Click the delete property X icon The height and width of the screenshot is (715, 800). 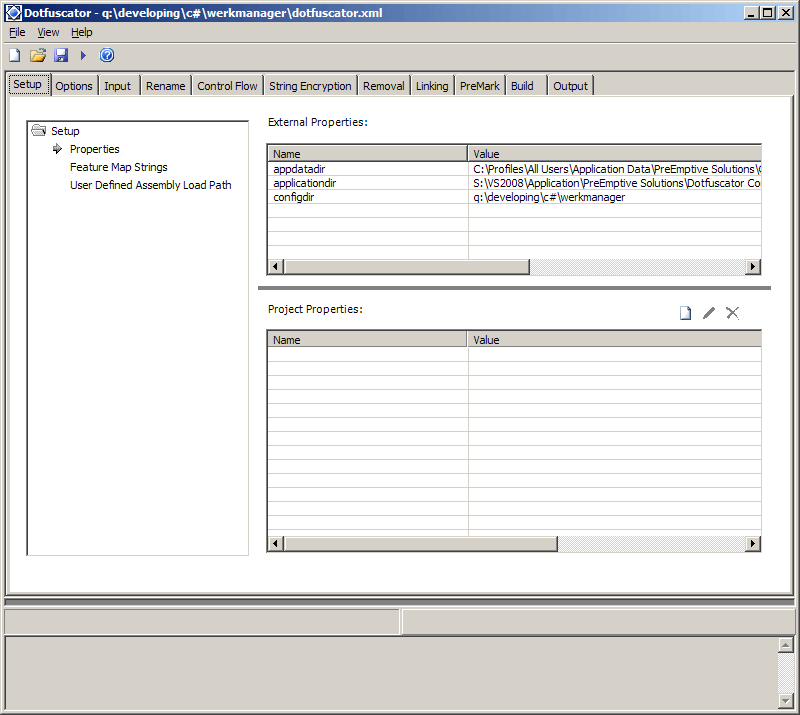coord(733,313)
